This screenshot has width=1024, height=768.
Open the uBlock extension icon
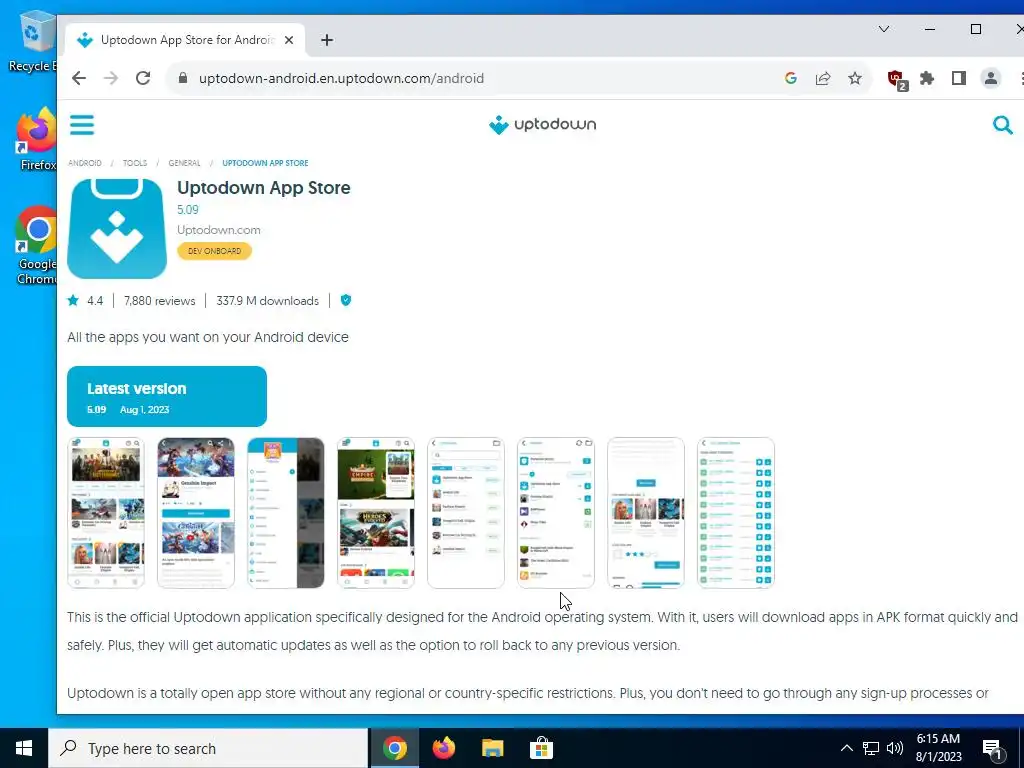[x=897, y=80]
